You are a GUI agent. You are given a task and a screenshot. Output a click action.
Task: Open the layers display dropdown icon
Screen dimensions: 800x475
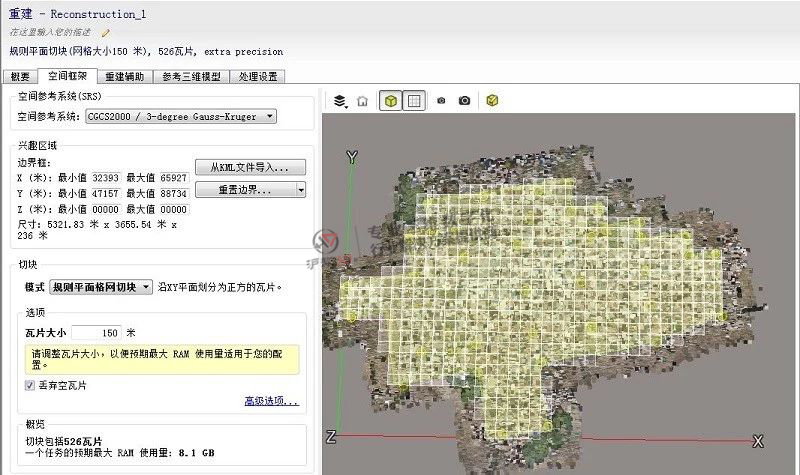pos(340,101)
